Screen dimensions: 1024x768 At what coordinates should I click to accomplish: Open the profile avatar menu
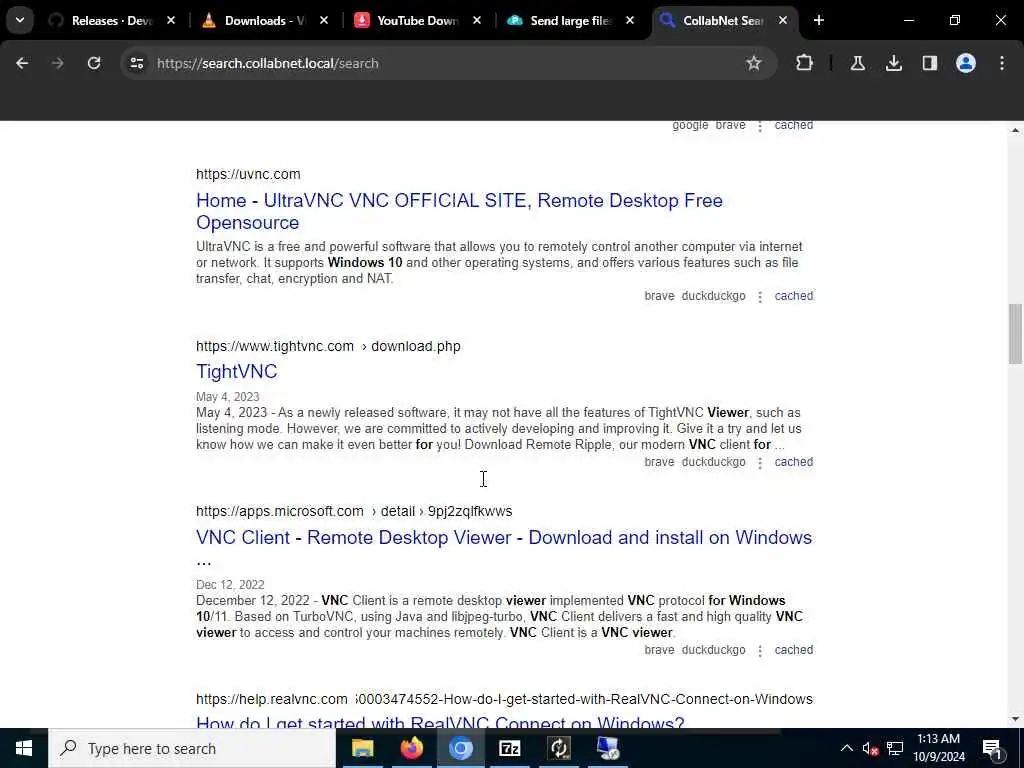(x=965, y=63)
